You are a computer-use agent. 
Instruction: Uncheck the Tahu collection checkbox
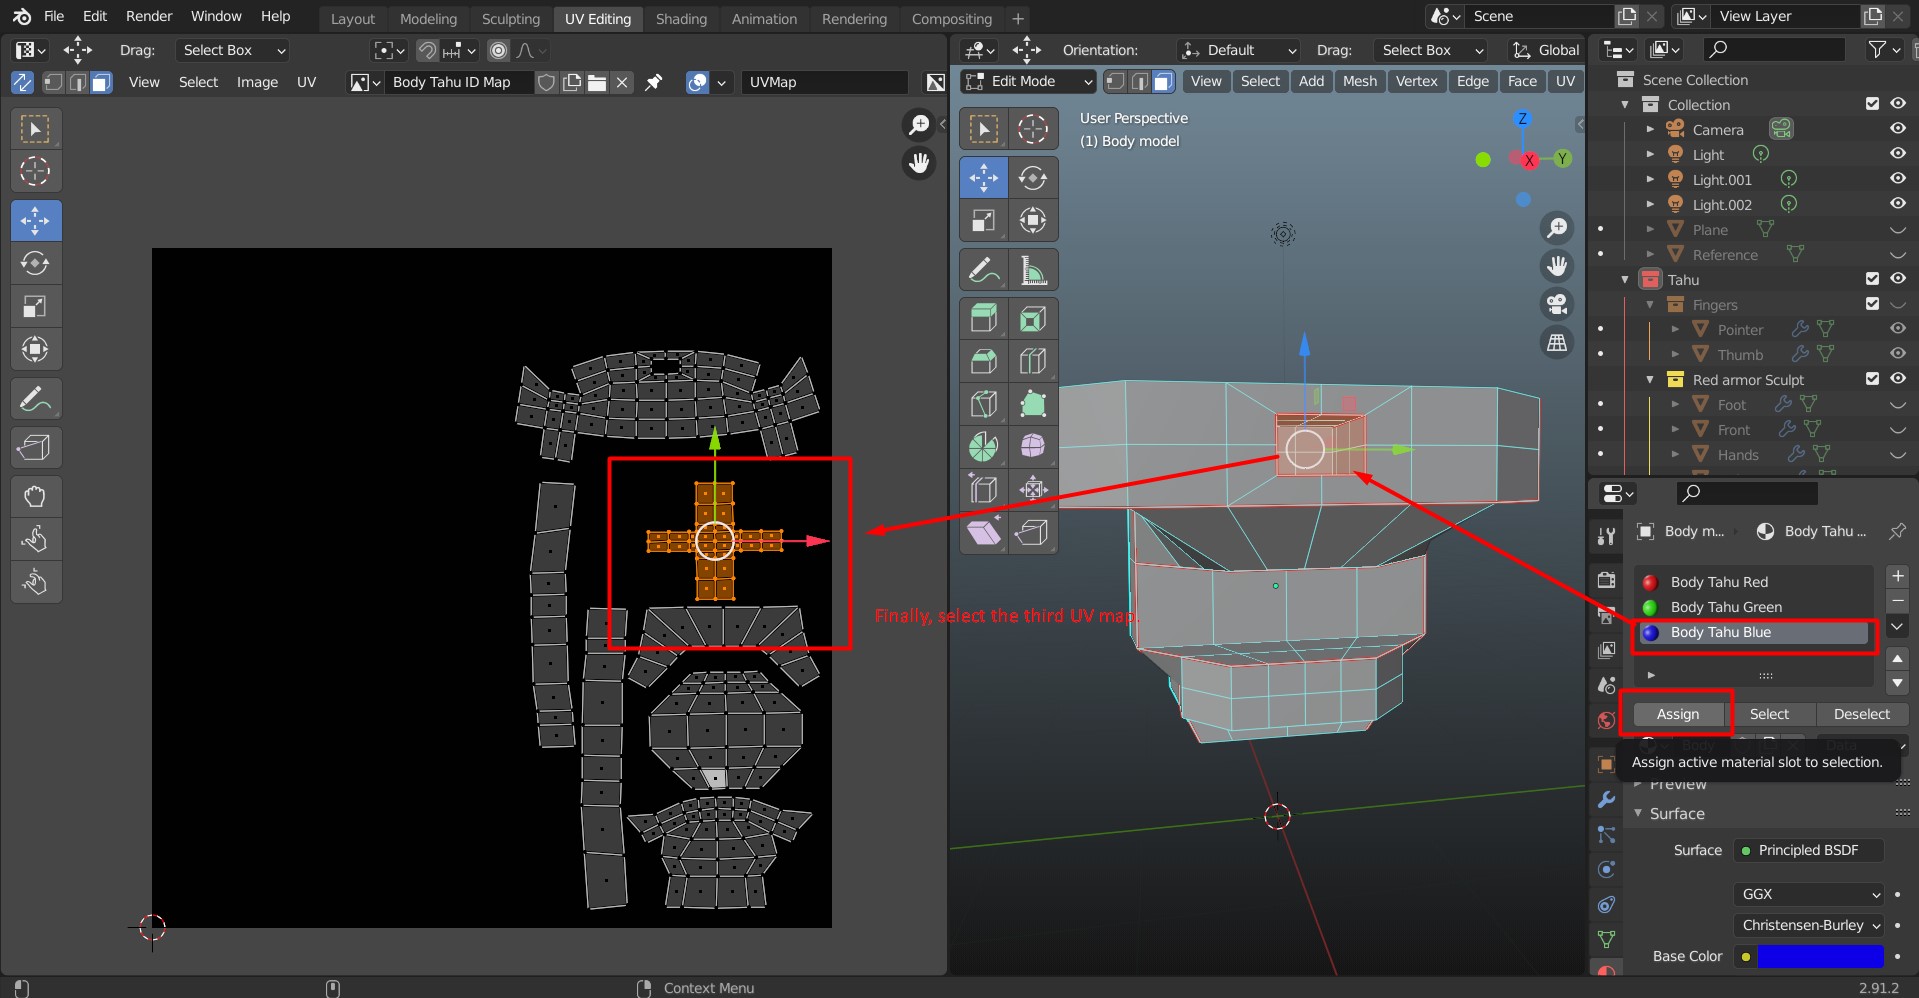1872,279
